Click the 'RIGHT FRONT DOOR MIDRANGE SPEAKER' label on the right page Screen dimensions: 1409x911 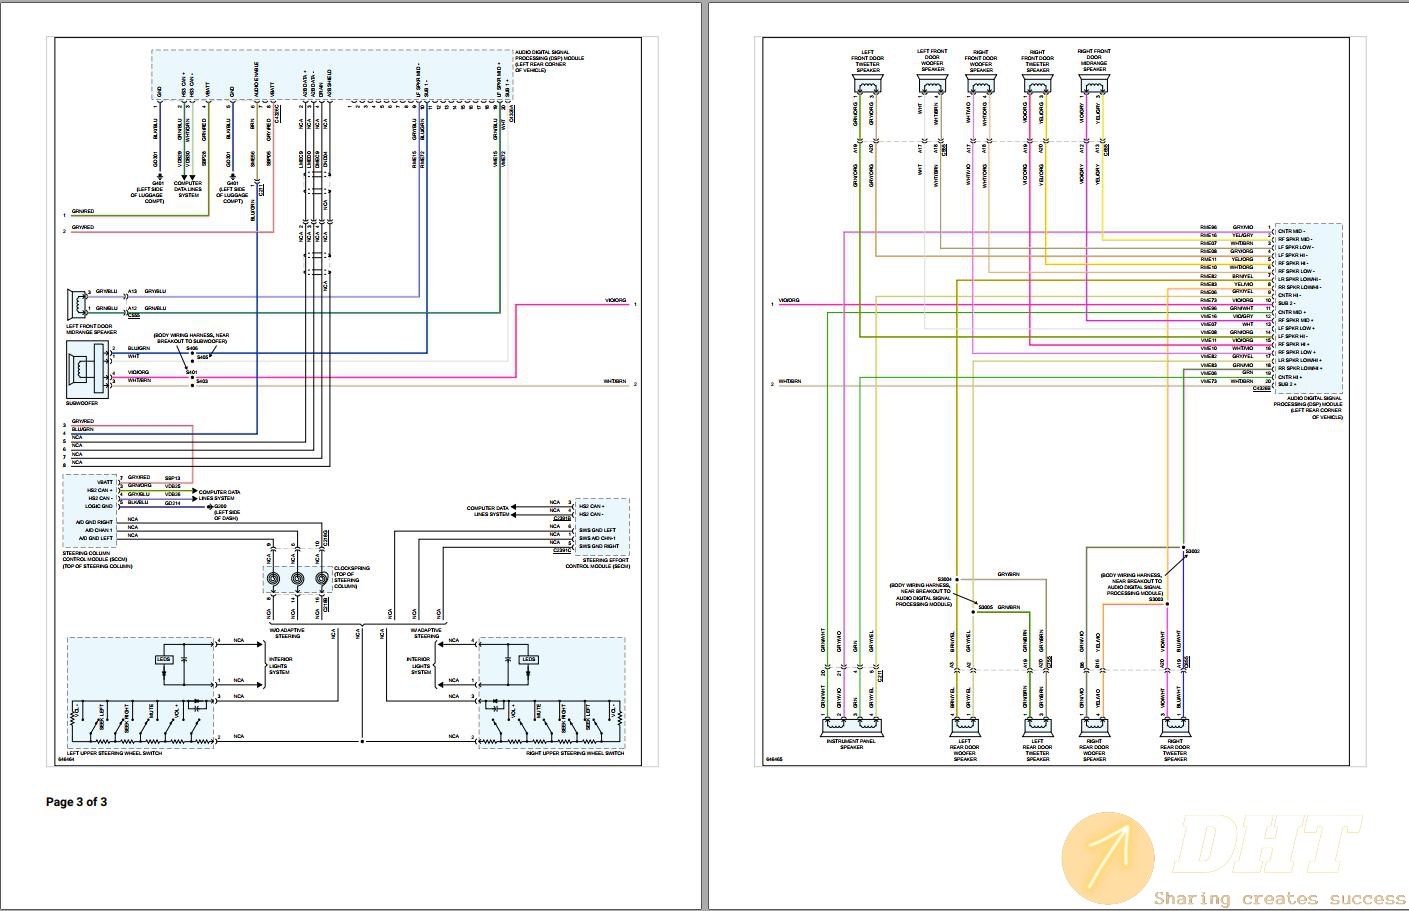pyautogui.click(x=1095, y=60)
